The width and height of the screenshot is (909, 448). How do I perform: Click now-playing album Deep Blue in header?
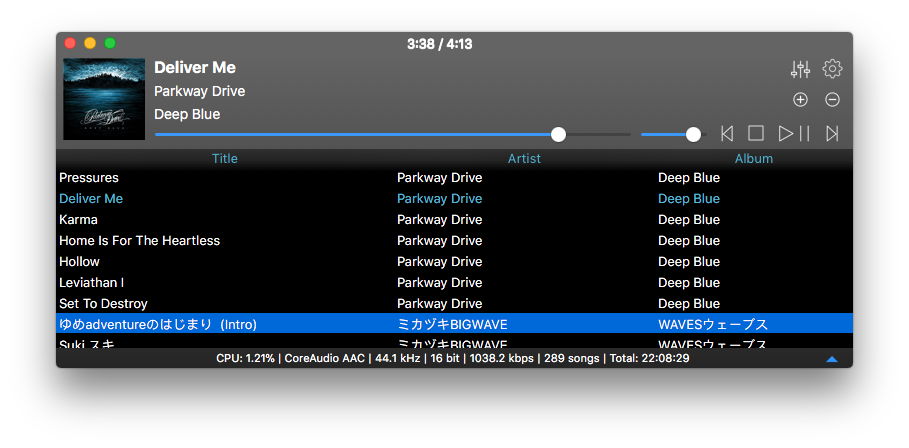(x=187, y=115)
